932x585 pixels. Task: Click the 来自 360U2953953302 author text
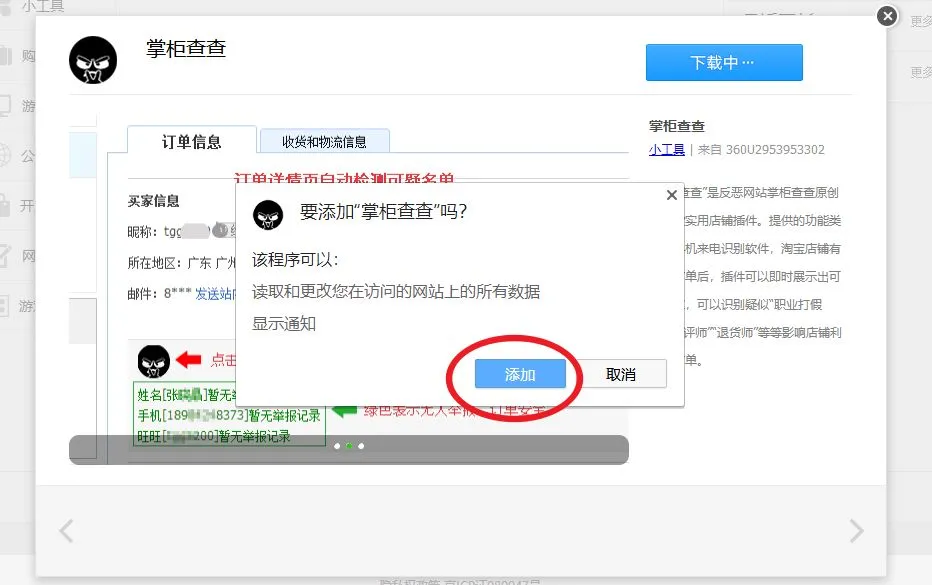coord(761,150)
